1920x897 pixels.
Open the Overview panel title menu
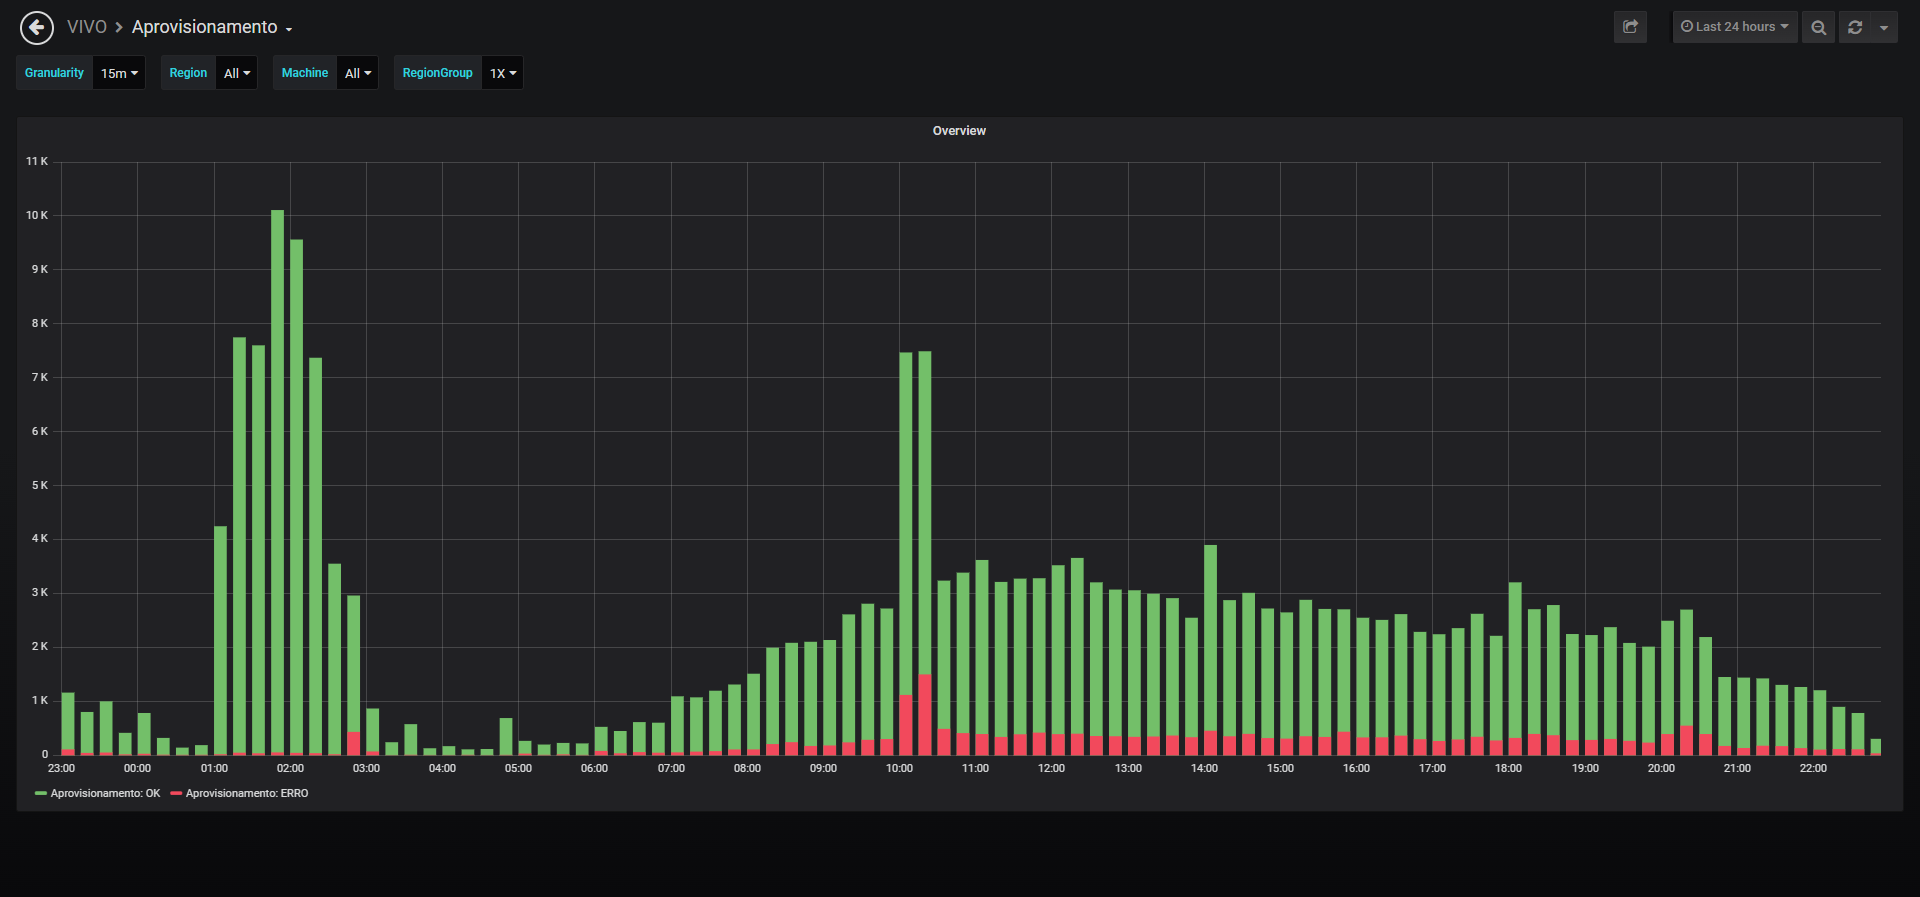(x=959, y=131)
